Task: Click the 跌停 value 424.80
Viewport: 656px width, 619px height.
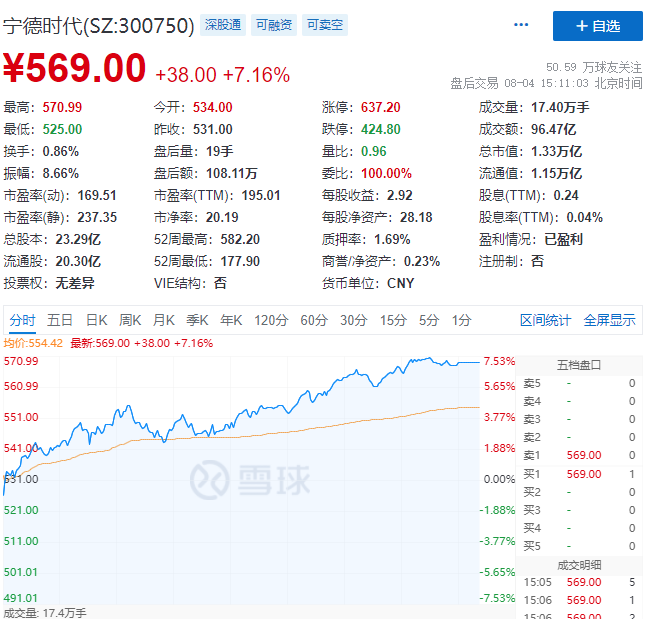Action: [x=381, y=129]
